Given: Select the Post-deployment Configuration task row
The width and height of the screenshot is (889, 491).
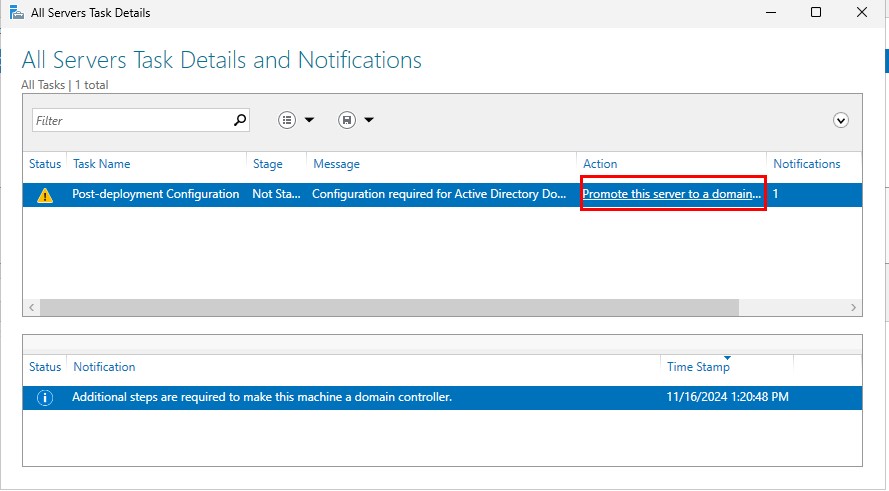Looking at the screenshot, I should (155, 194).
